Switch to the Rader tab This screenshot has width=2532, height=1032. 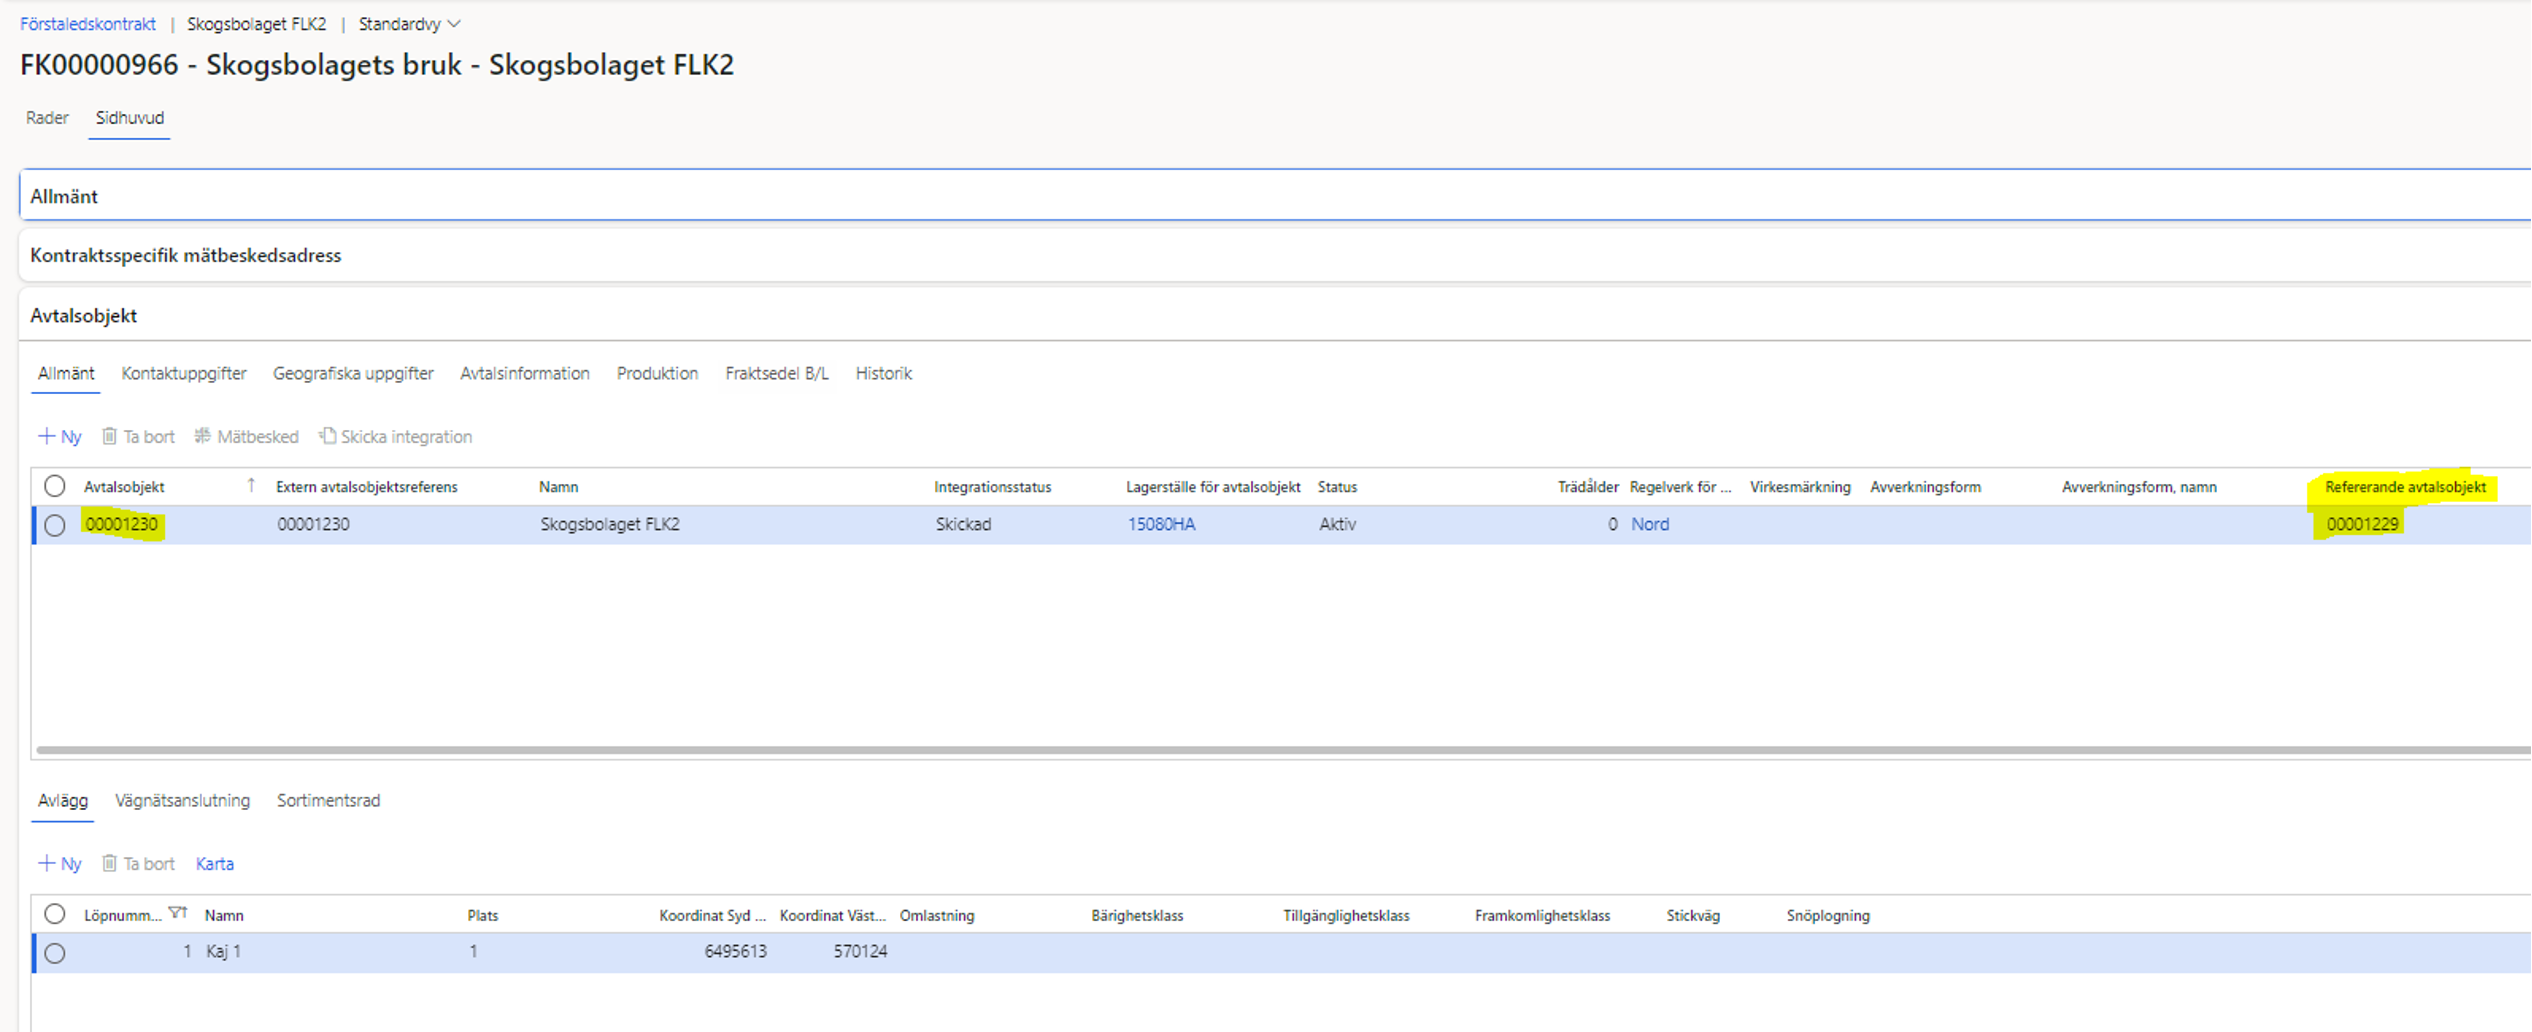click(x=47, y=118)
